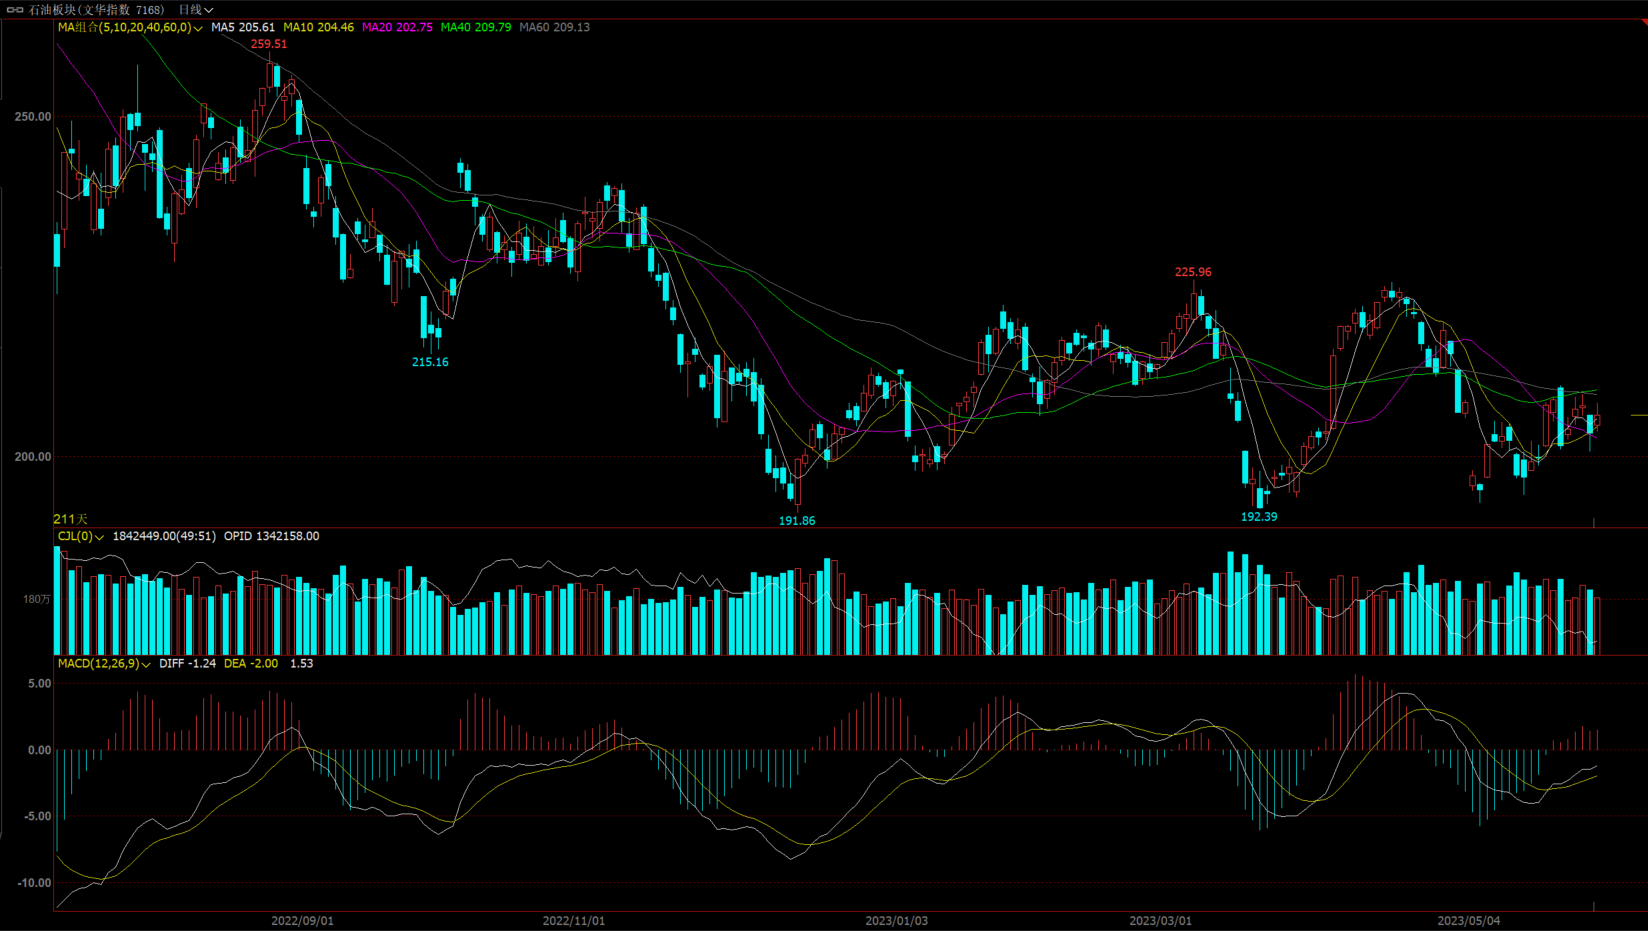Click the 2023/03/01 date marker
This screenshot has width=1648, height=931.
[x=1161, y=921]
